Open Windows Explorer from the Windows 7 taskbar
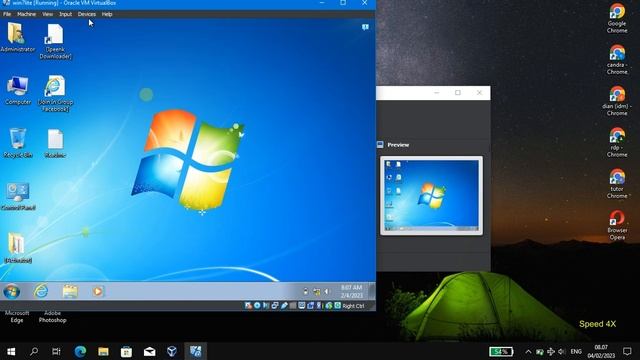640x360 pixels. [70, 291]
